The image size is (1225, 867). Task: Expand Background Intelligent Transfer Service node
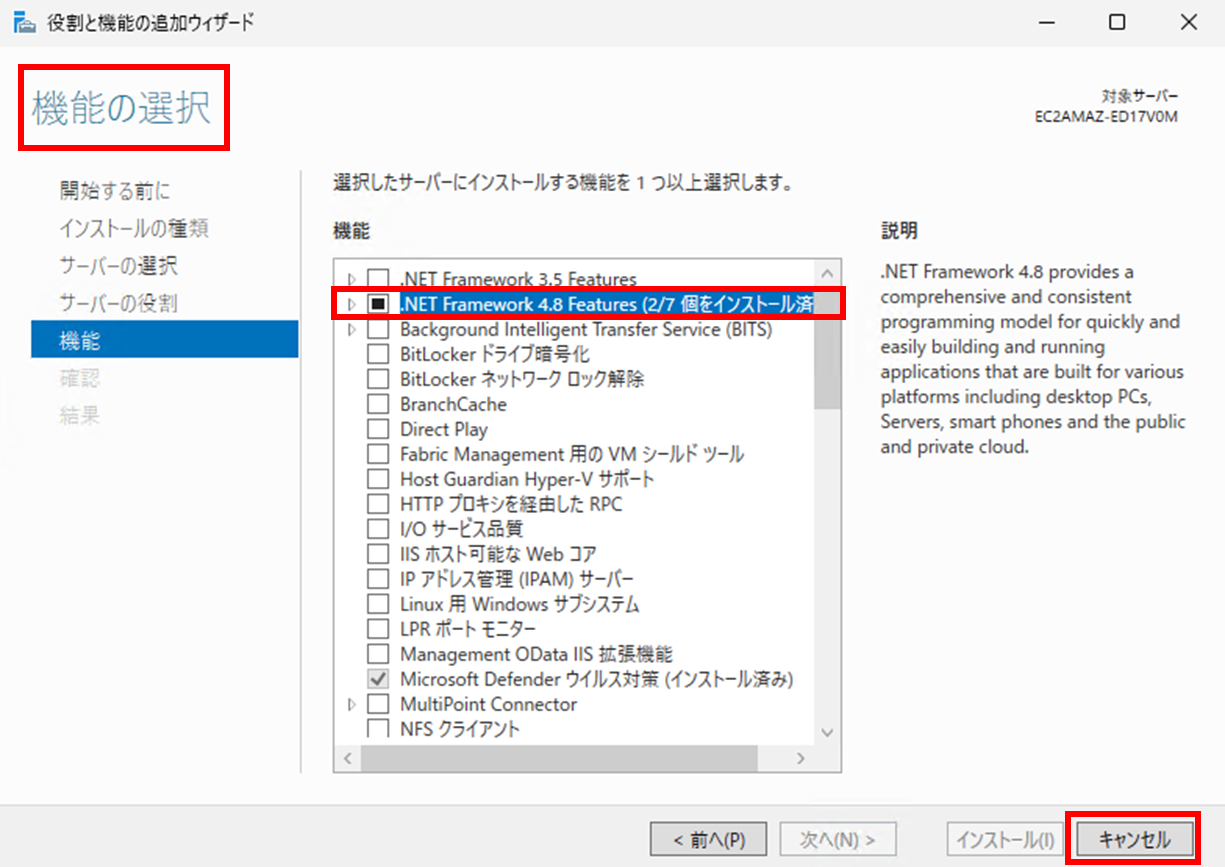(x=351, y=329)
